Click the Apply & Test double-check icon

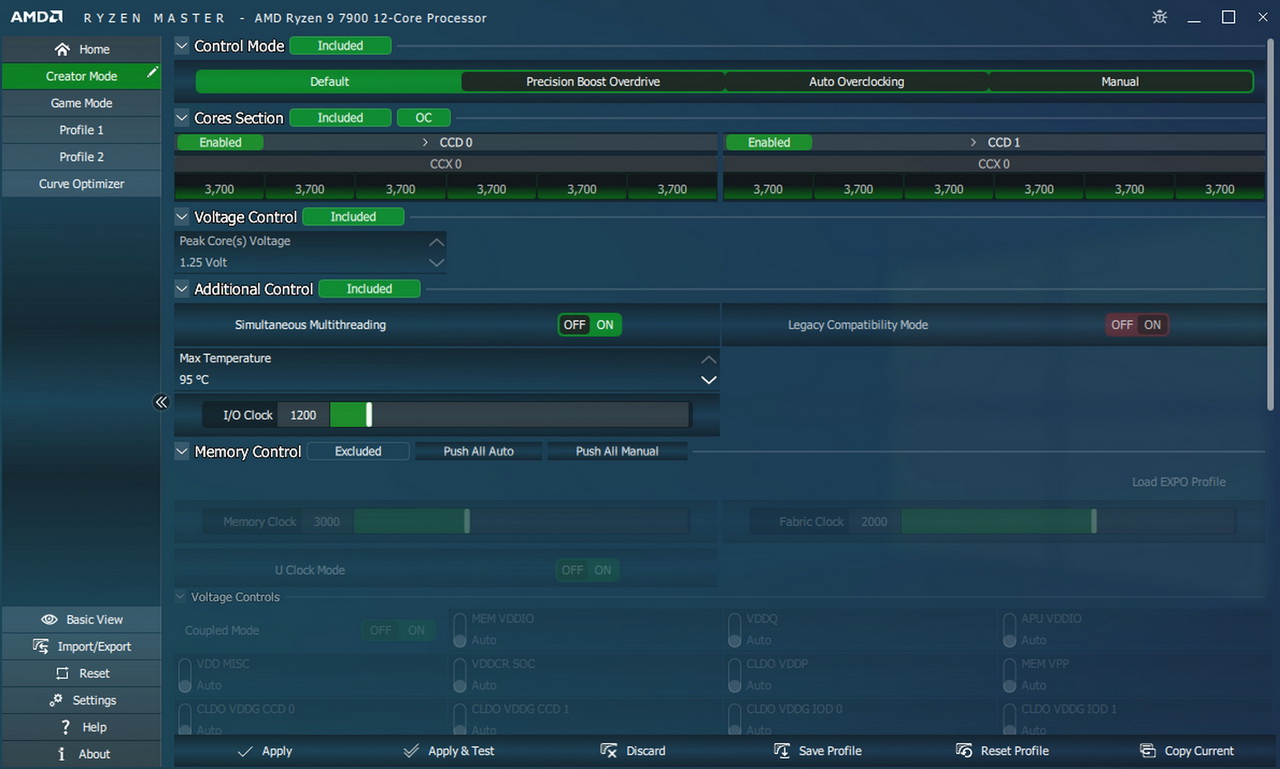tap(411, 751)
